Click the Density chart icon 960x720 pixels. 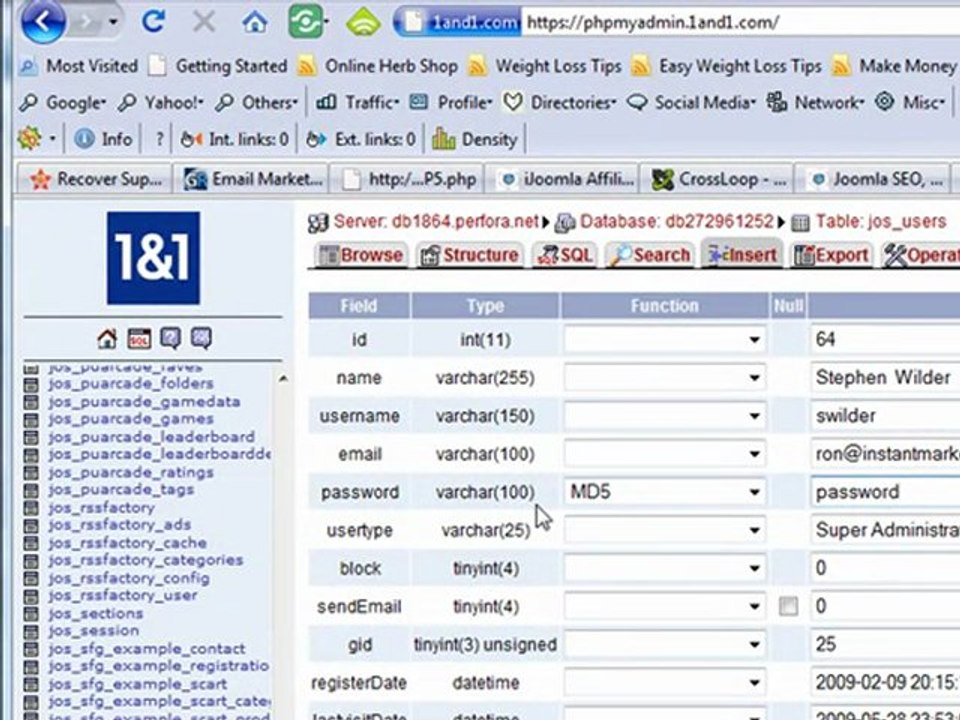[443, 139]
